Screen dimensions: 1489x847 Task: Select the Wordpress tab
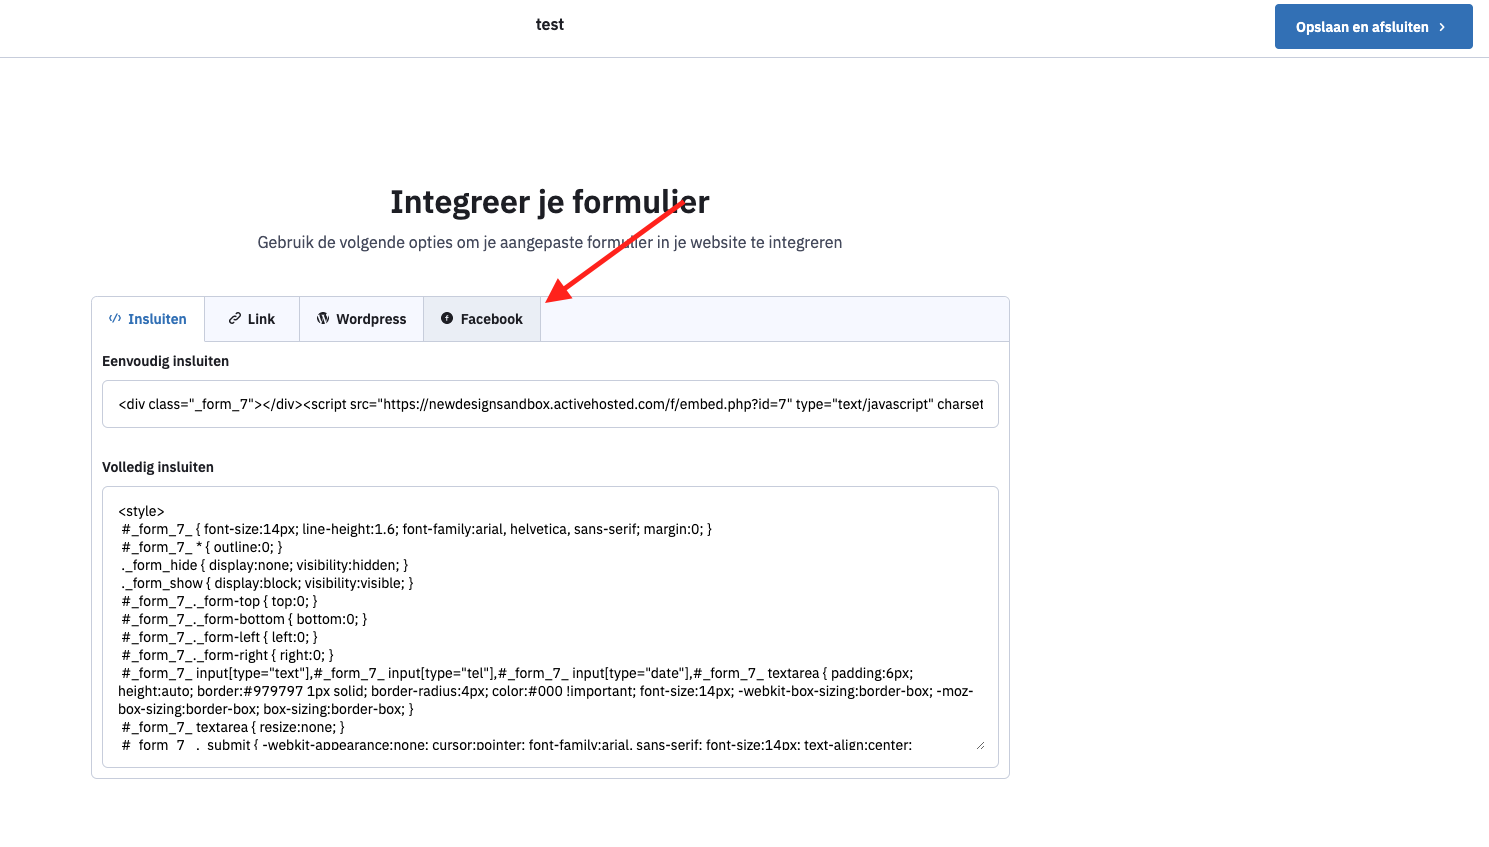pyautogui.click(x=362, y=319)
